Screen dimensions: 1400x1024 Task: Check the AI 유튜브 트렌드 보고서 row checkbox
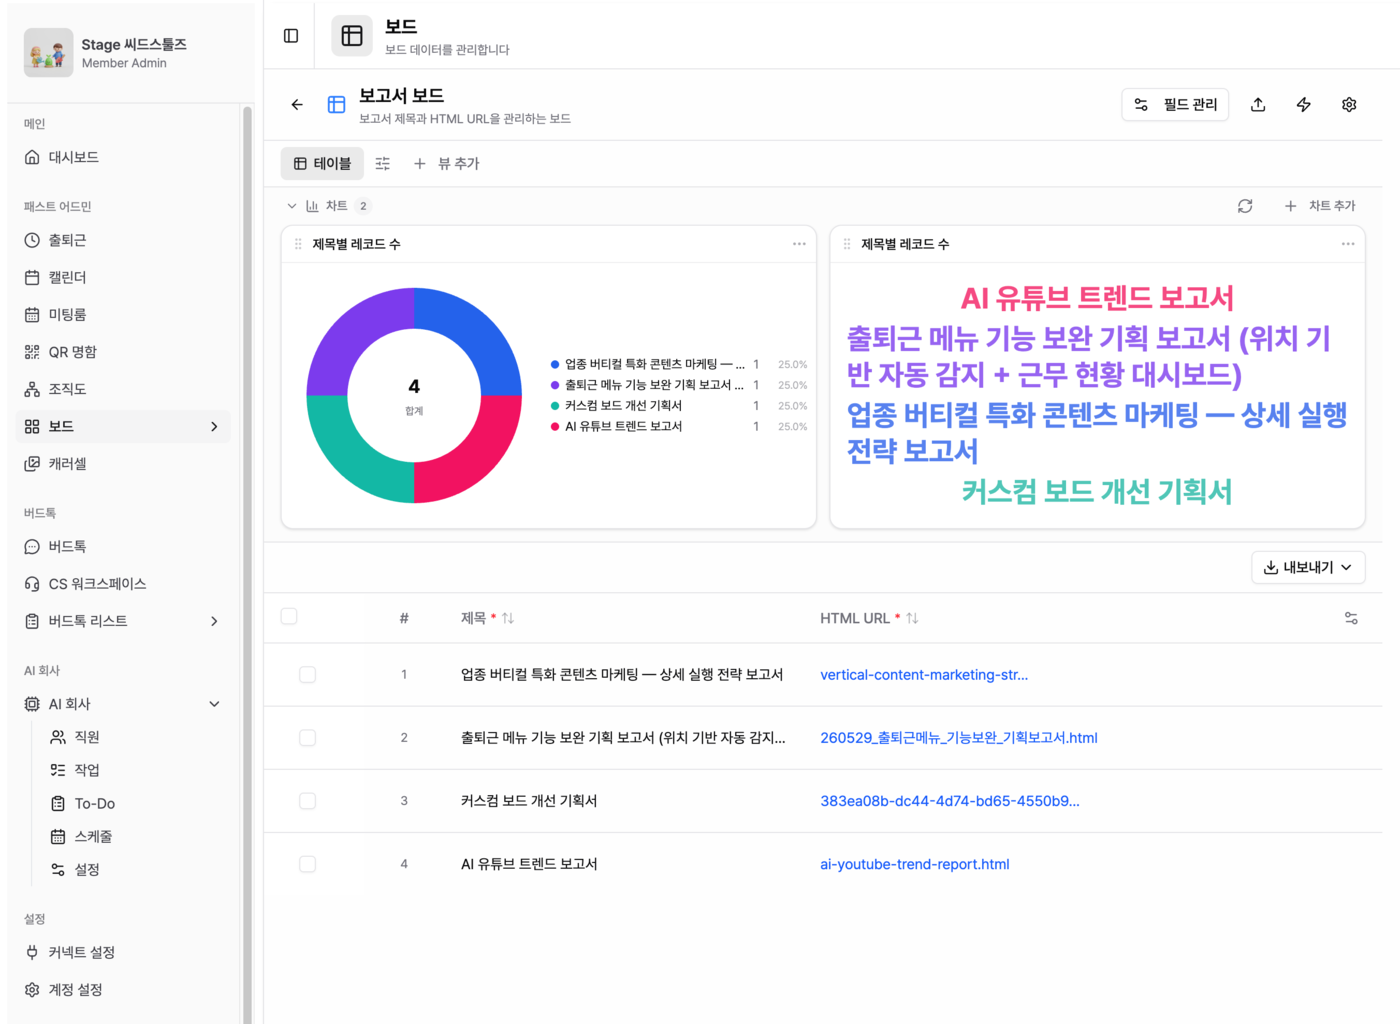click(x=307, y=864)
